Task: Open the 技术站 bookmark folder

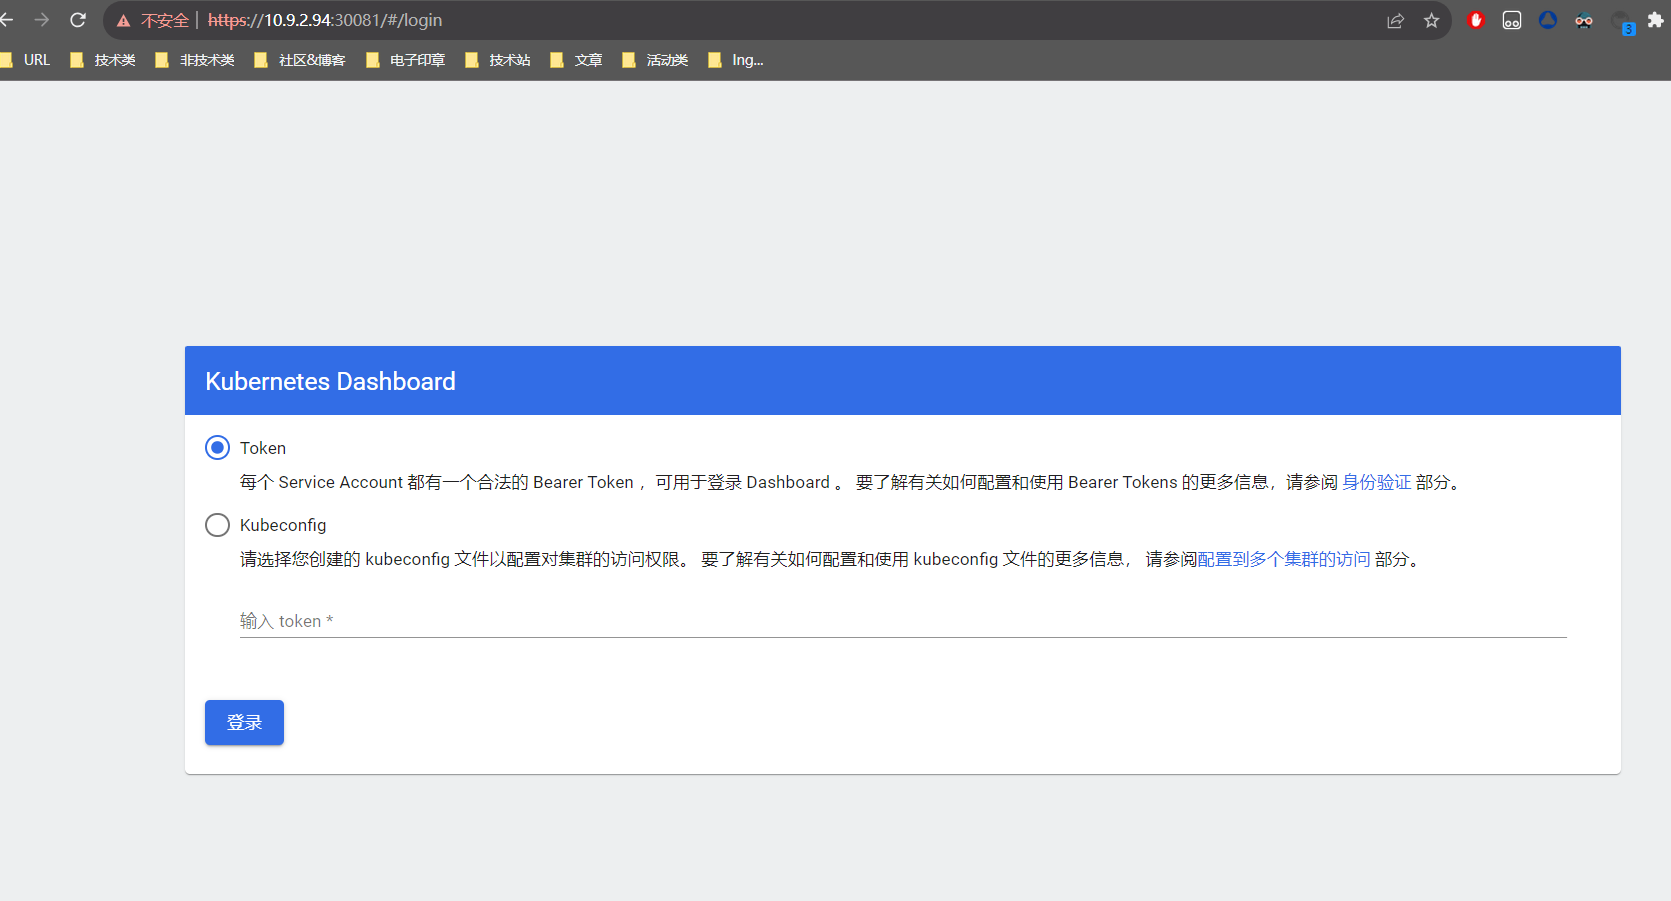Action: (x=498, y=60)
